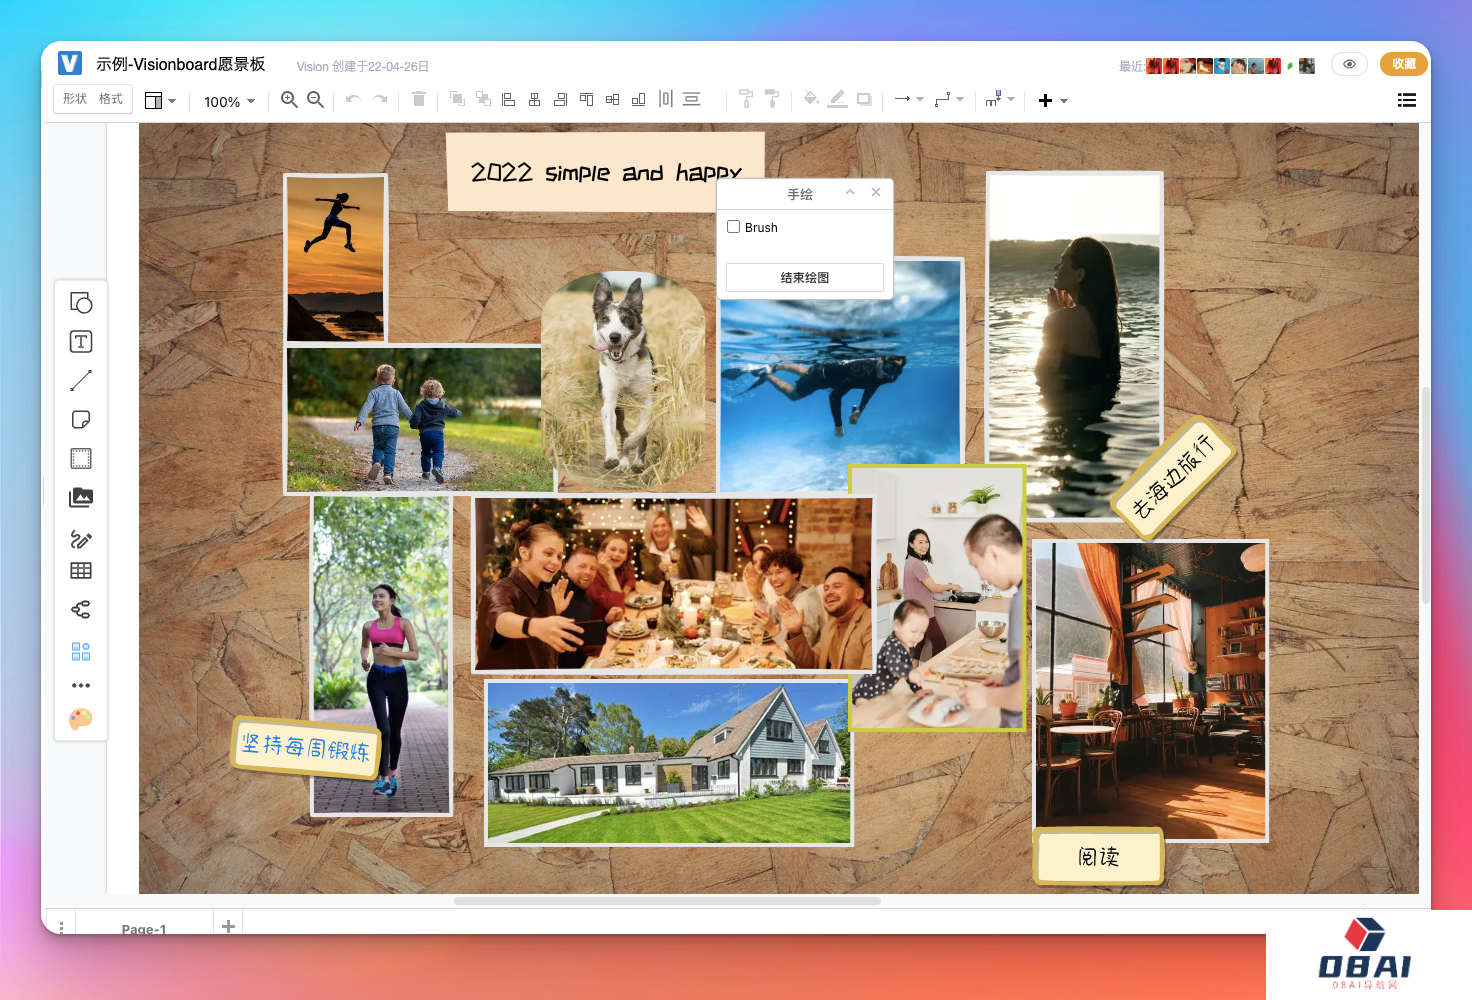Open the plus insert dropdown
Image resolution: width=1472 pixels, height=1000 pixels.
[1052, 101]
